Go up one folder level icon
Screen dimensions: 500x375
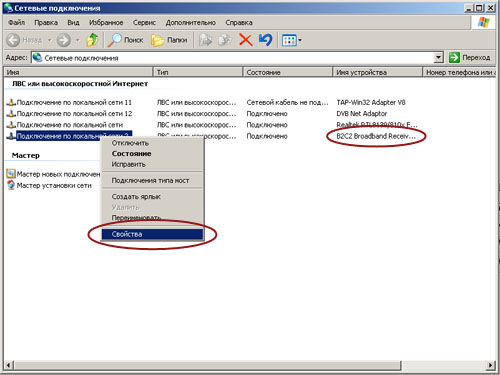pyautogui.click(x=92, y=40)
